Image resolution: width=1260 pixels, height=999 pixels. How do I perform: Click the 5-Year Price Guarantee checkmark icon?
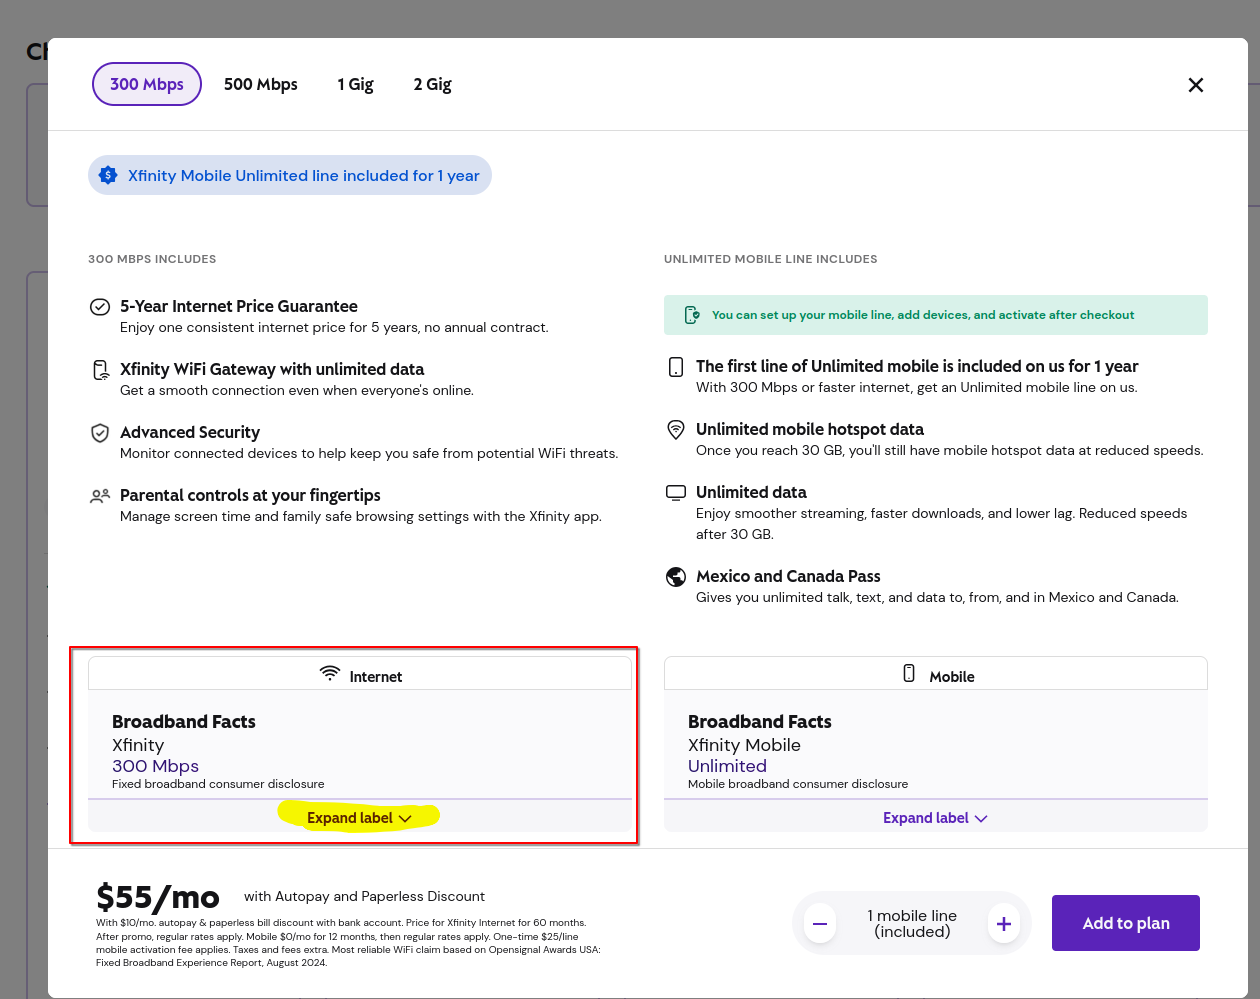point(100,307)
